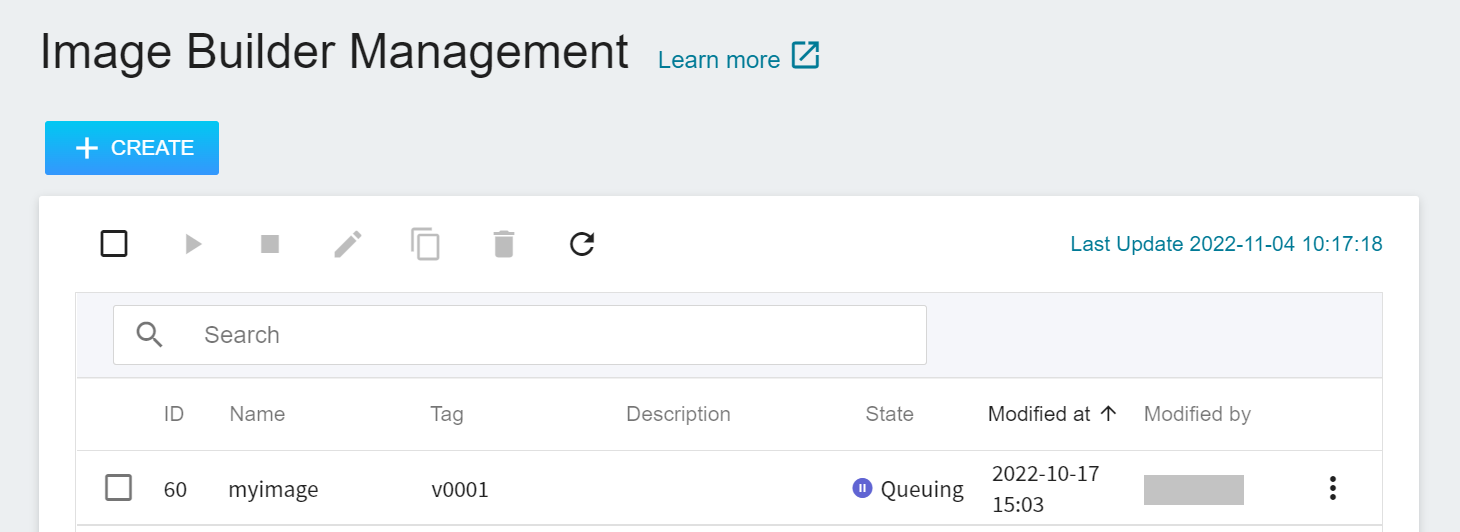Viewport: 1460px width, 532px height.
Task: Sort by the State column header
Action: coord(890,414)
